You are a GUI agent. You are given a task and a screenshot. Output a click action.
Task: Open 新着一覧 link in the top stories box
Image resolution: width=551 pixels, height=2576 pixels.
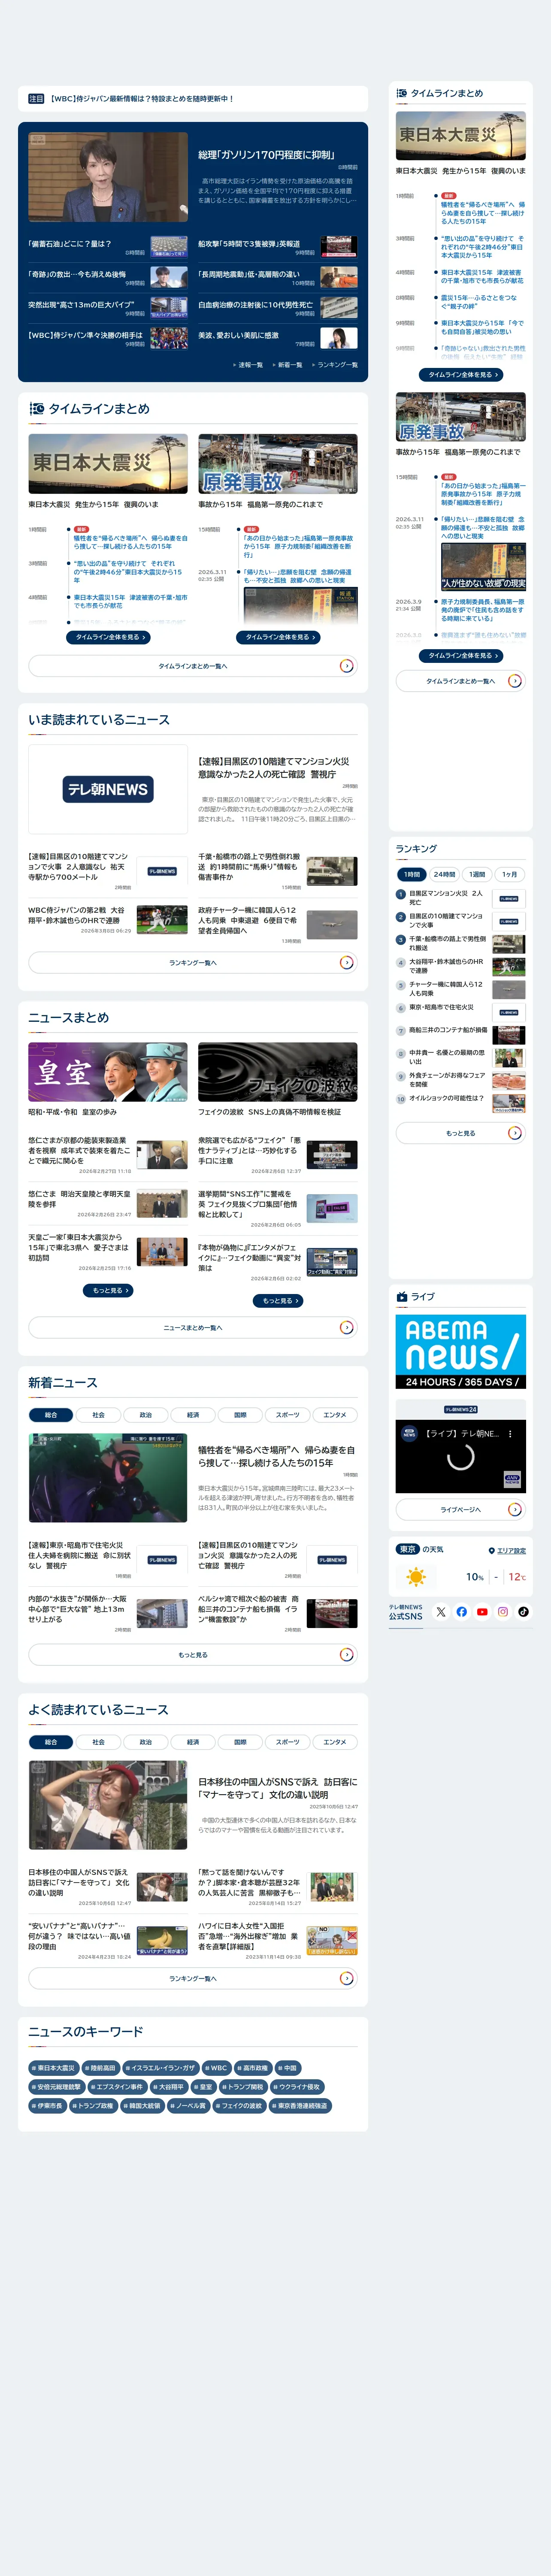click(x=289, y=365)
